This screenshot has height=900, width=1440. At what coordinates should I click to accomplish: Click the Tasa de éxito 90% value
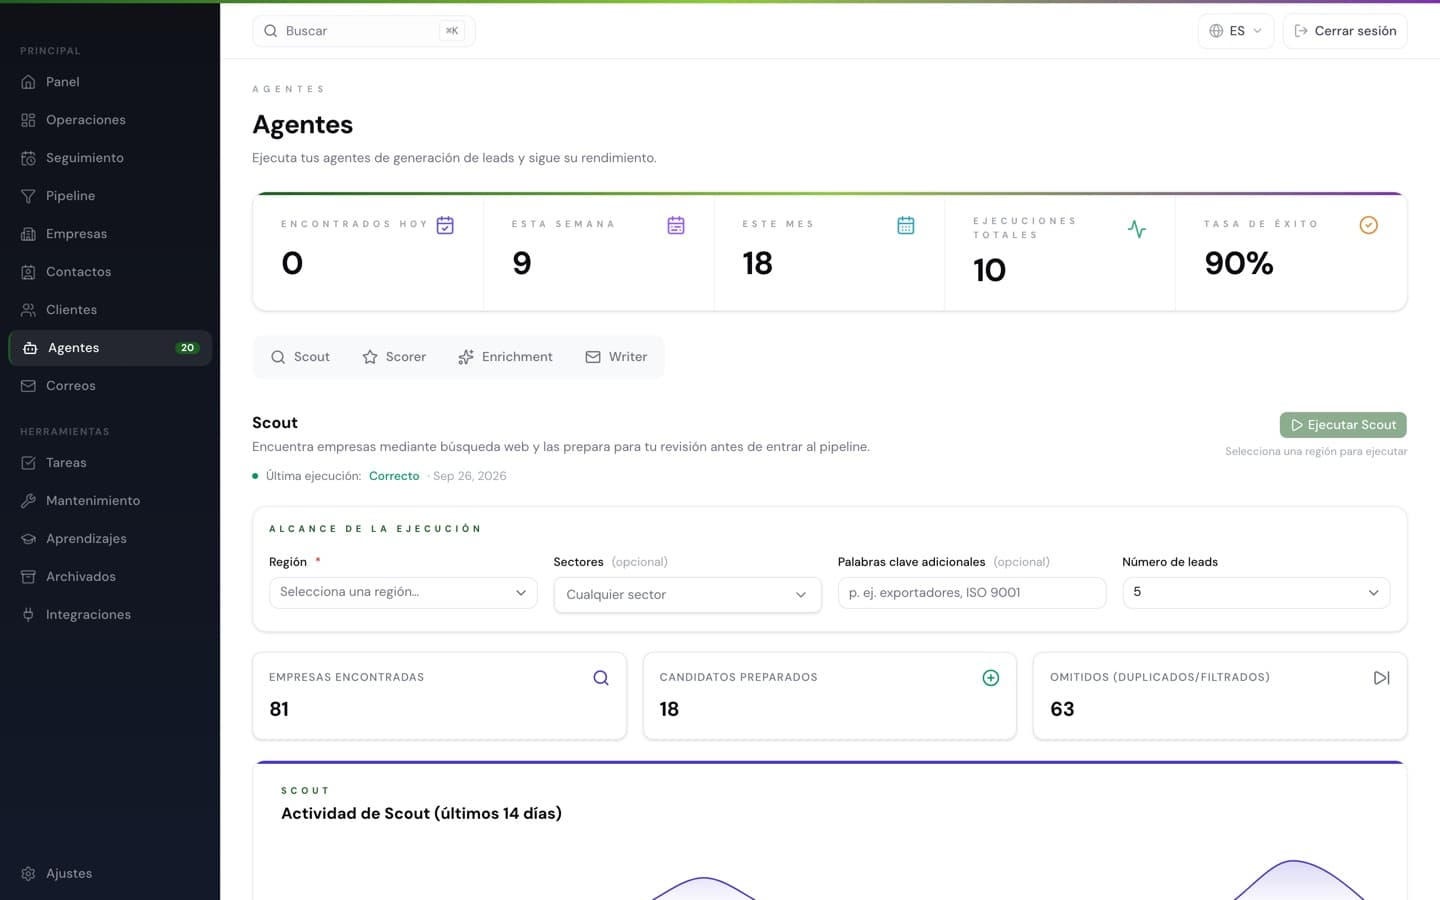tap(1239, 263)
